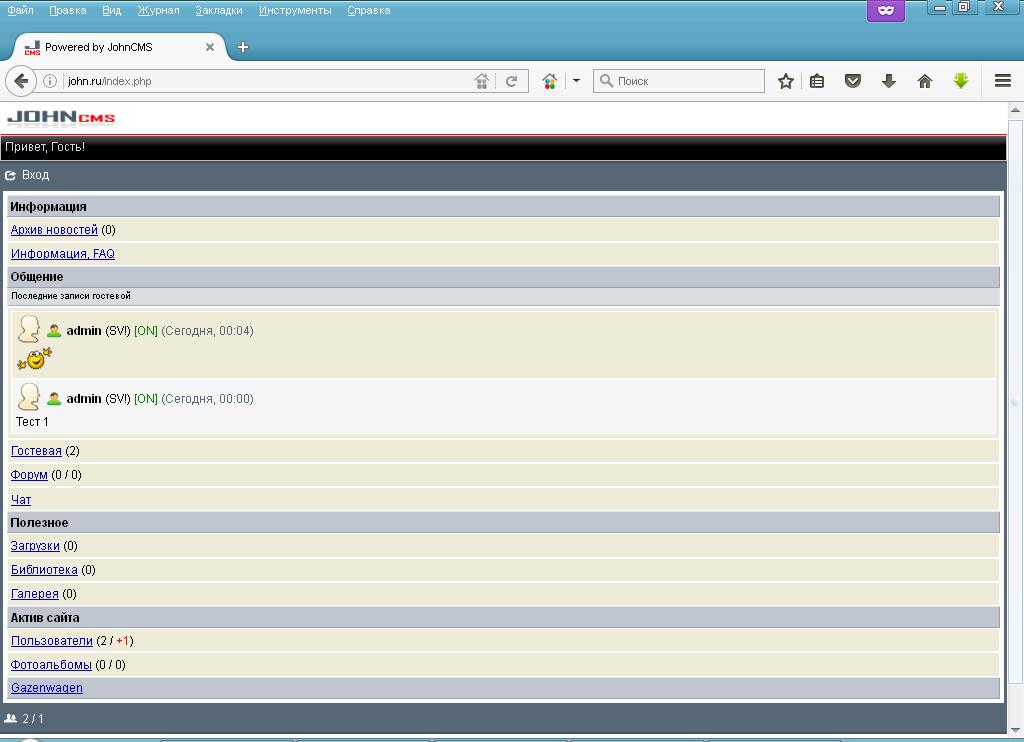
Task: Click the Полезное section header
Action: 503,523
